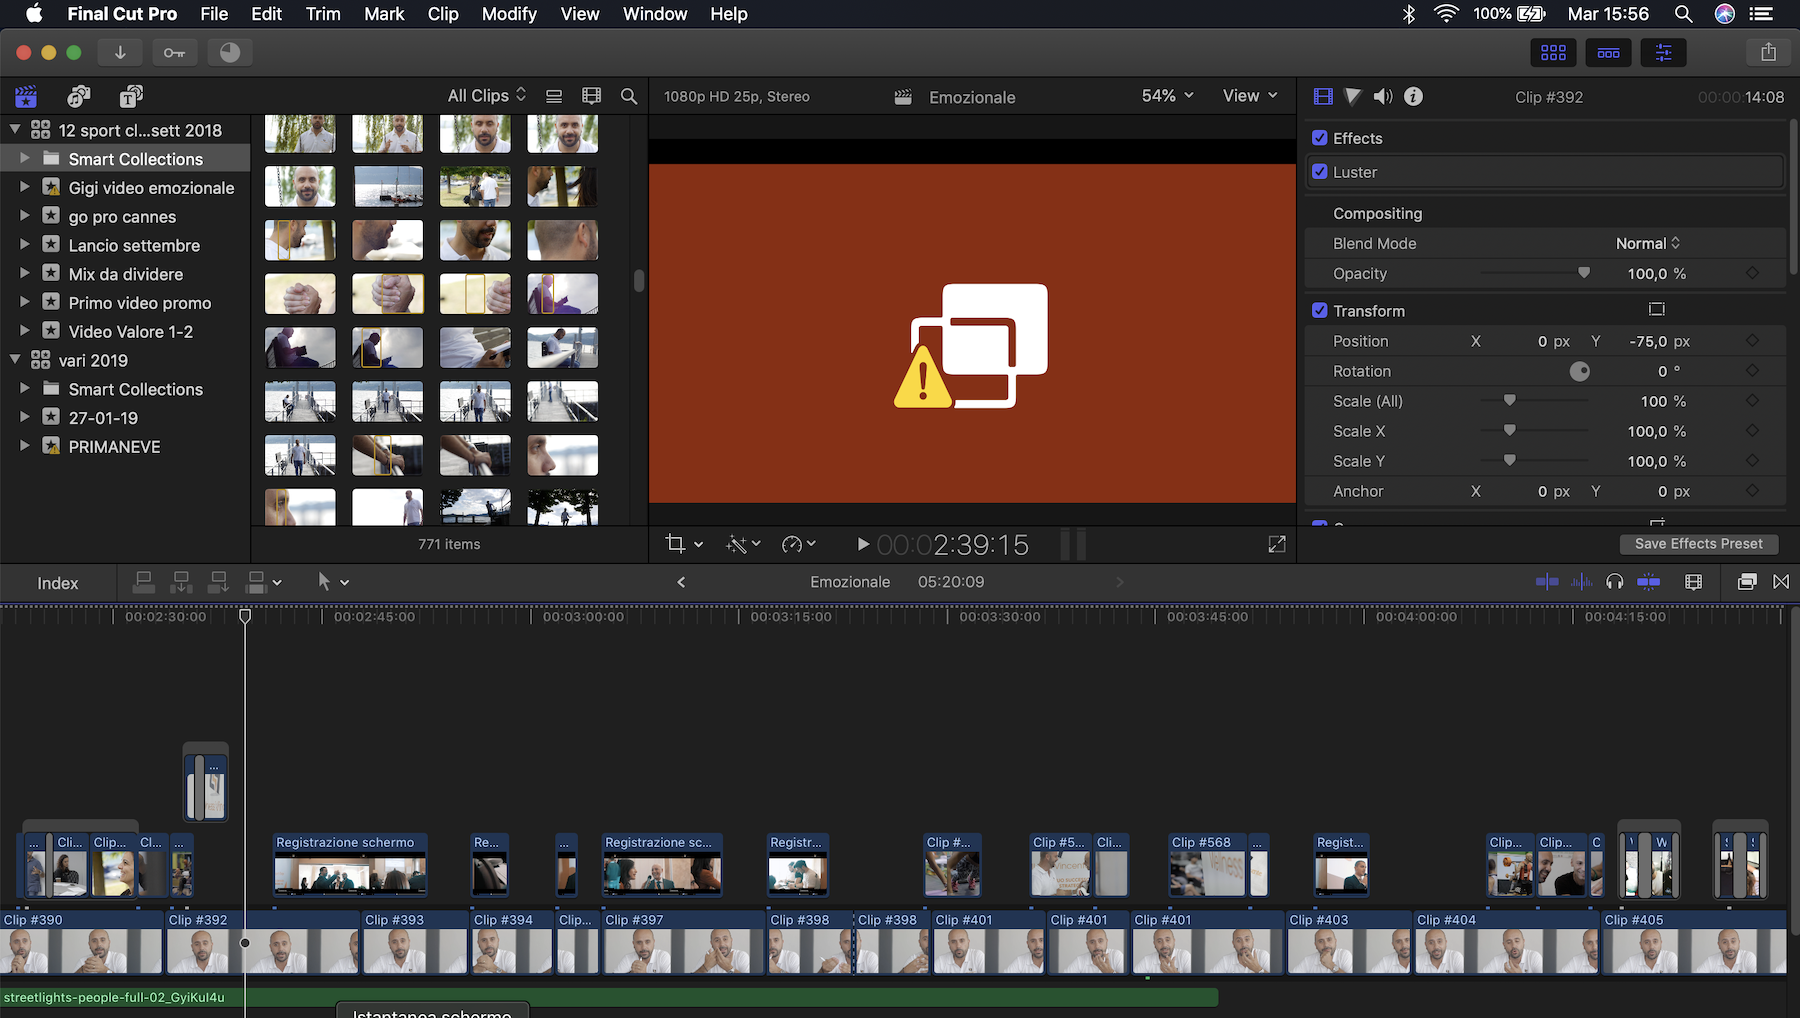Select PRIMANEVE event in sidebar
This screenshot has width=1800, height=1018.
(114, 447)
